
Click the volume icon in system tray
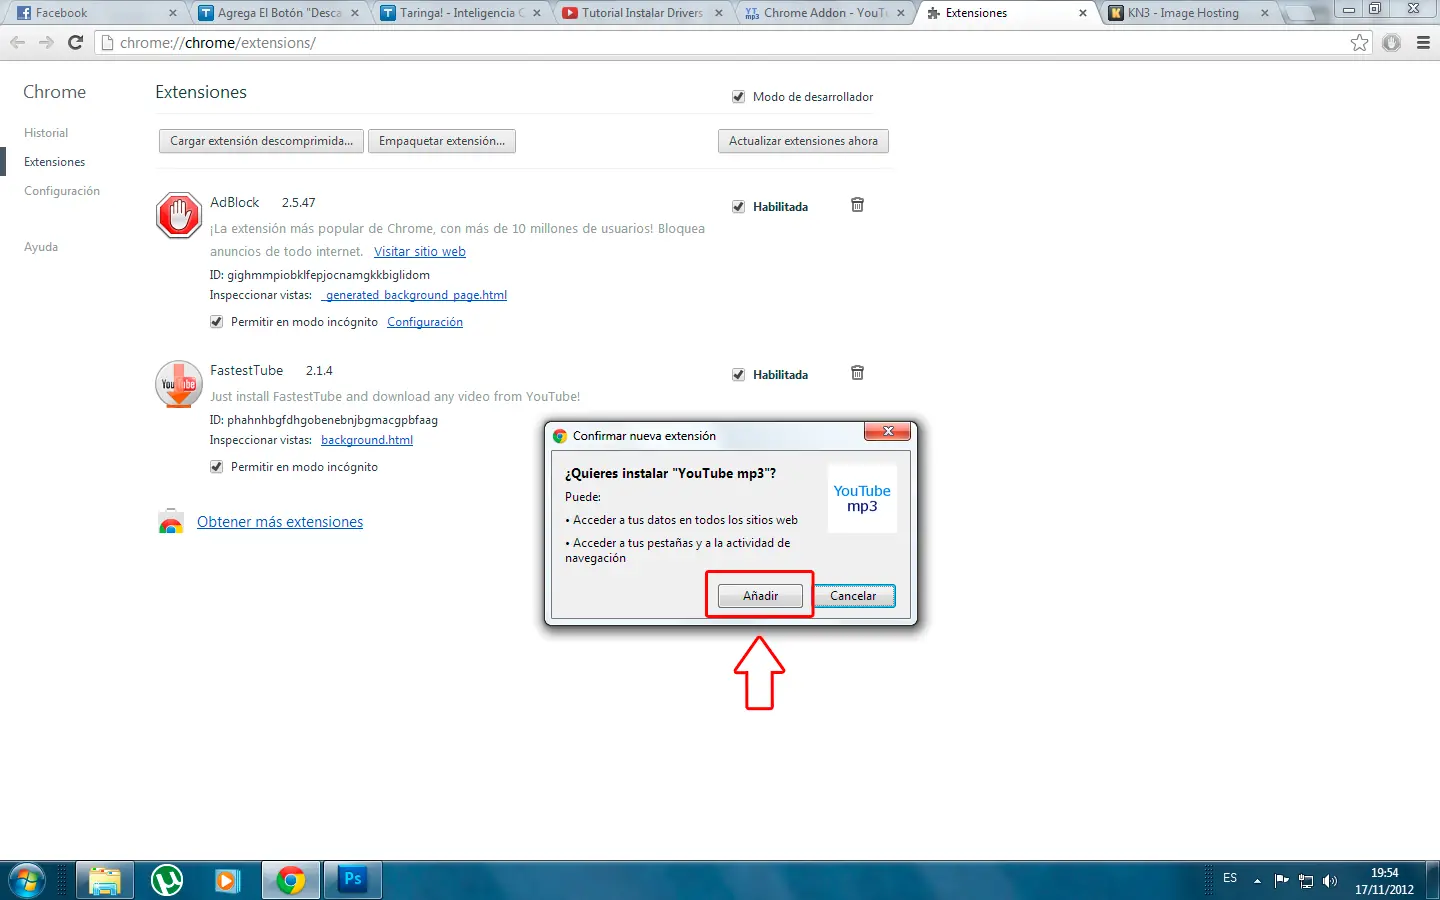click(x=1330, y=881)
